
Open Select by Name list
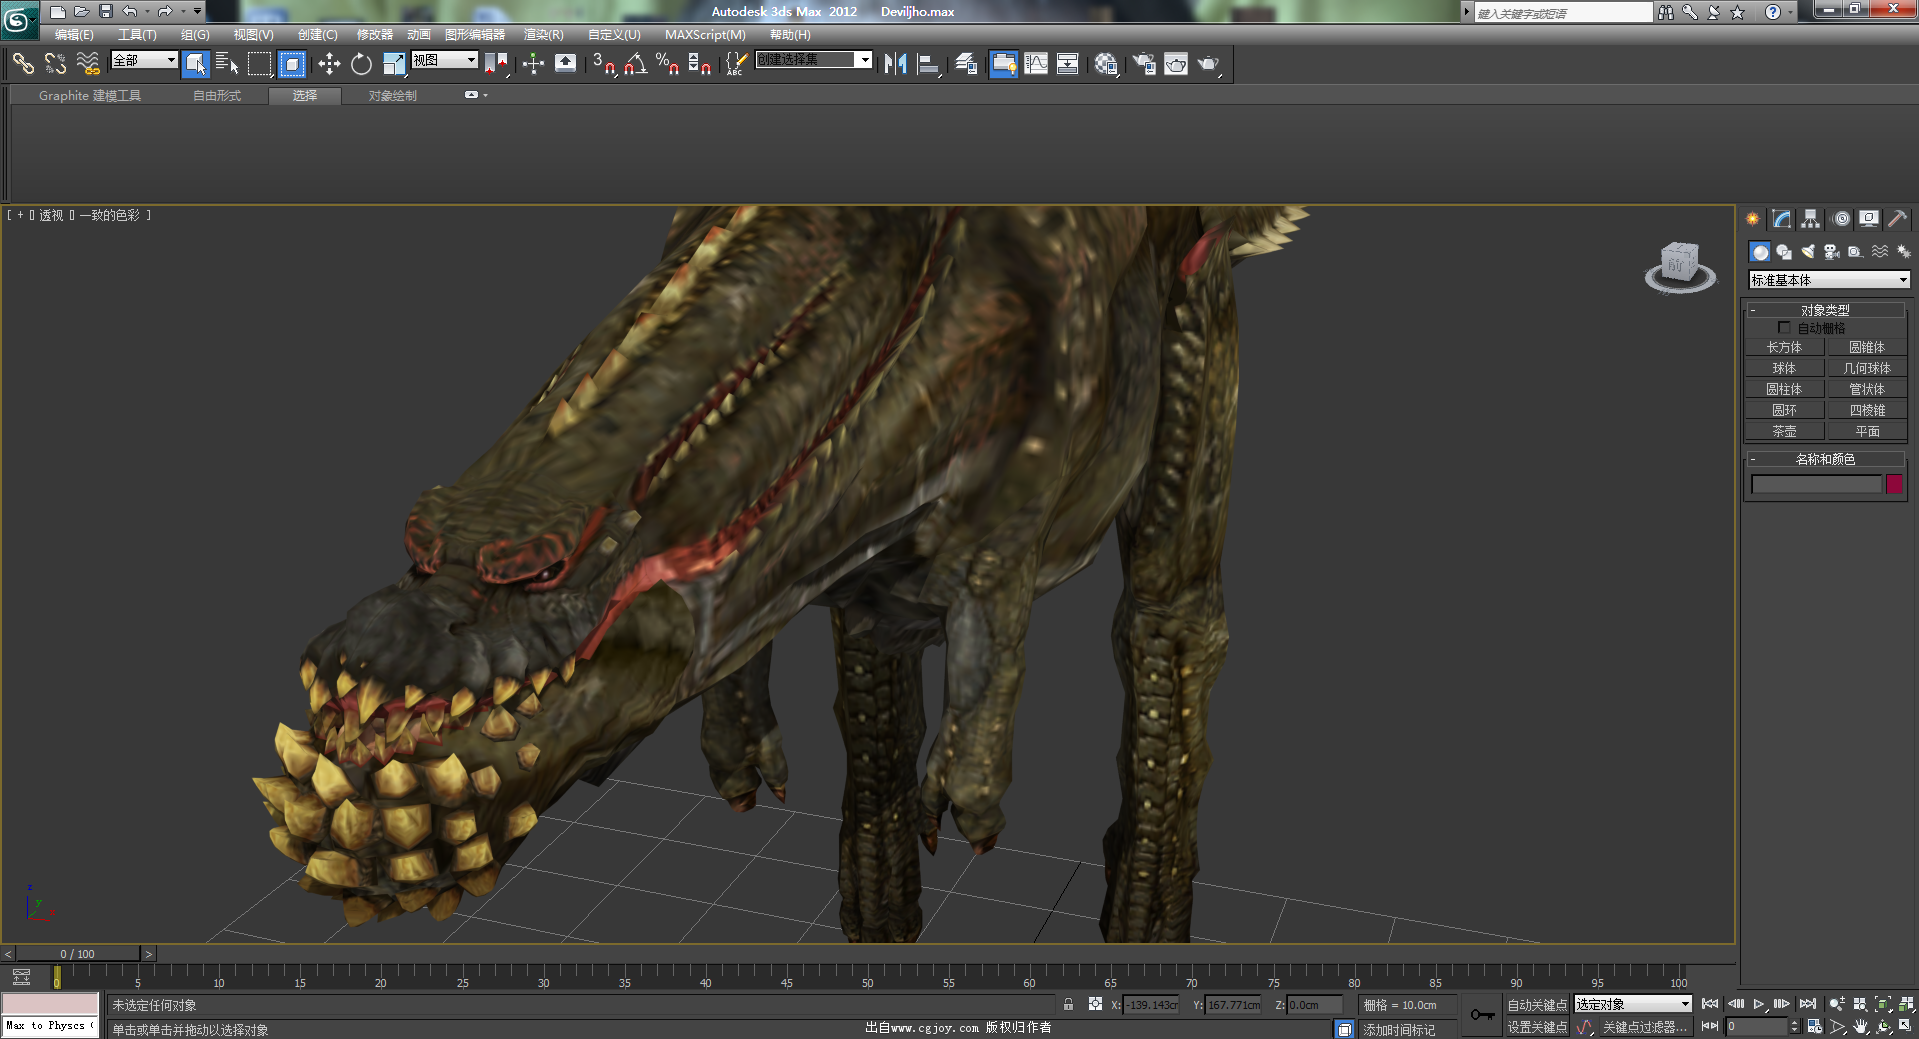(x=227, y=64)
